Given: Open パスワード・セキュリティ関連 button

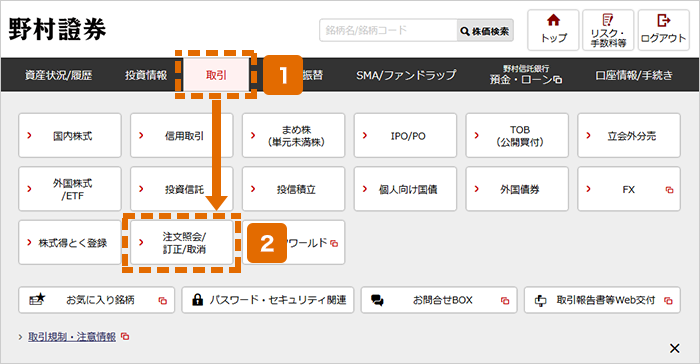Looking at the screenshot, I should tap(268, 300).
